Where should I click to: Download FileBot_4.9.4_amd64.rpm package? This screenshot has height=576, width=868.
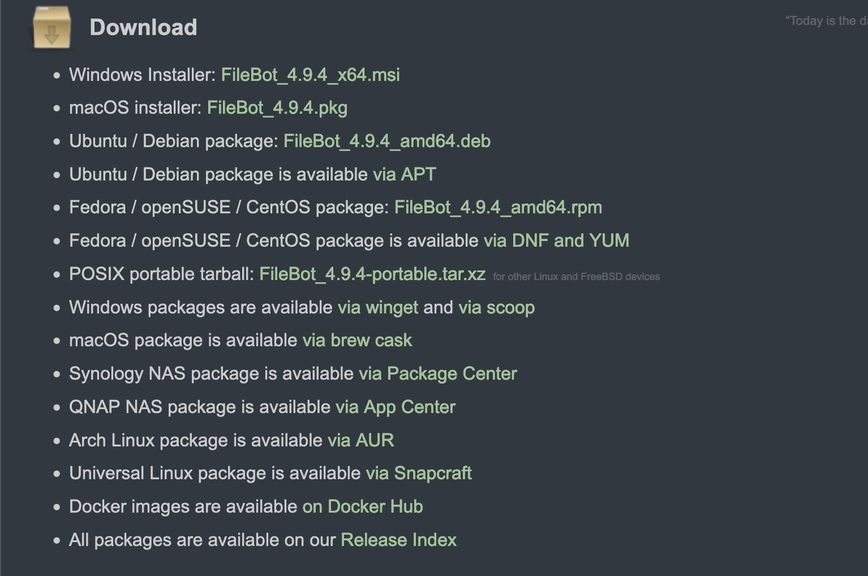[x=498, y=207]
